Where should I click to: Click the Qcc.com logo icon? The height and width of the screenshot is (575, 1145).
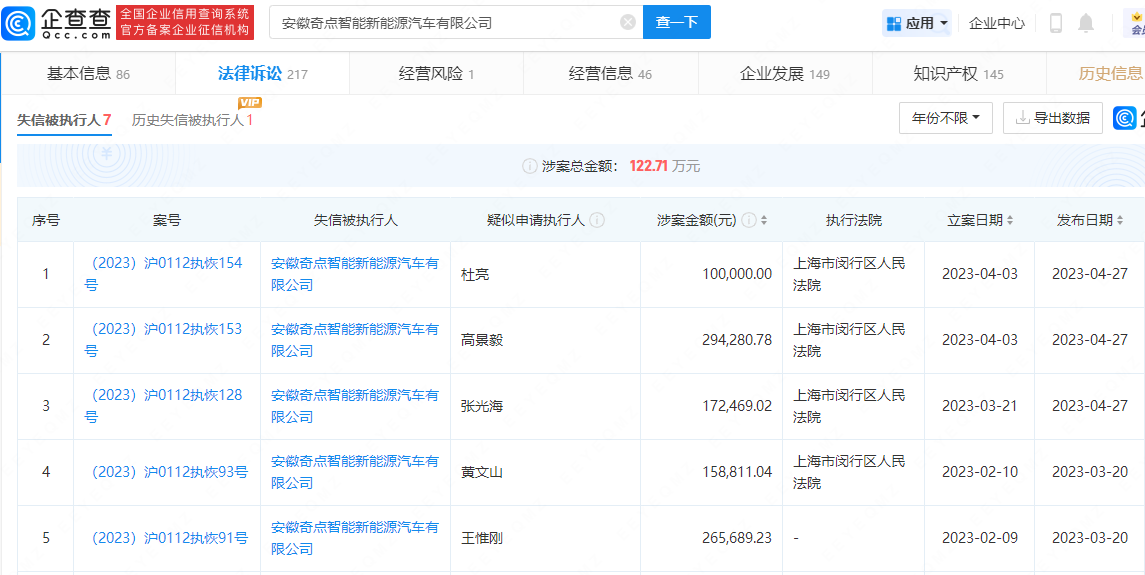coord(17,23)
